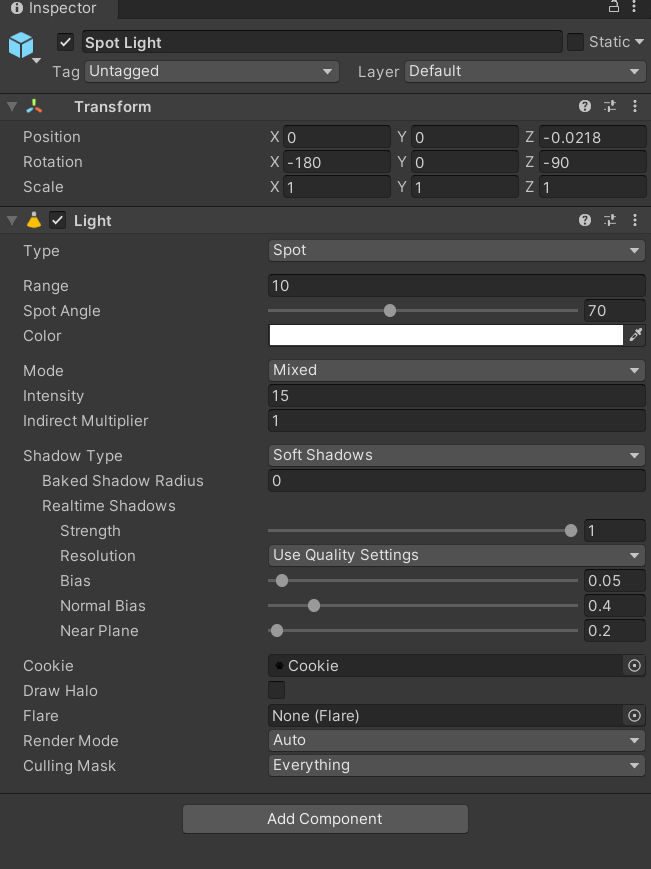651x869 pixels.
Task: Click the Add Component button
Action: coord(325,819)
